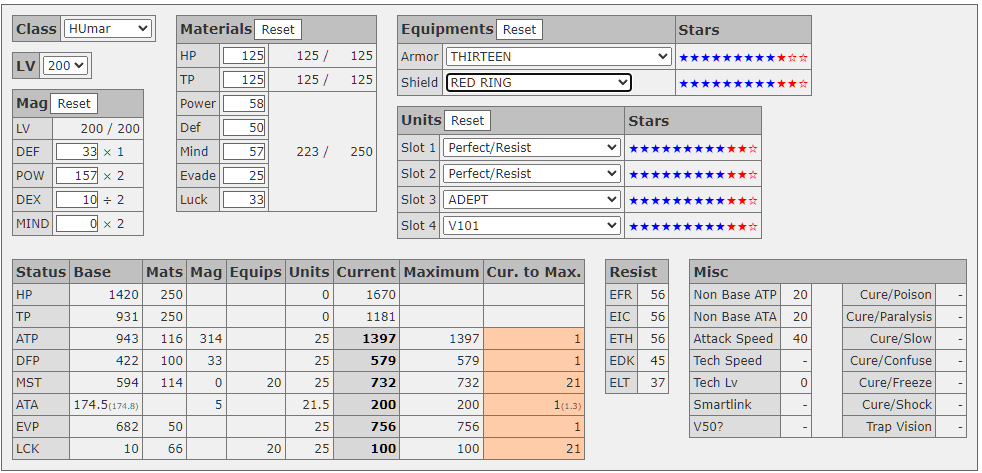982x473 pixels.
Task: Click the Materials Power input field
Action: (244, 103)
